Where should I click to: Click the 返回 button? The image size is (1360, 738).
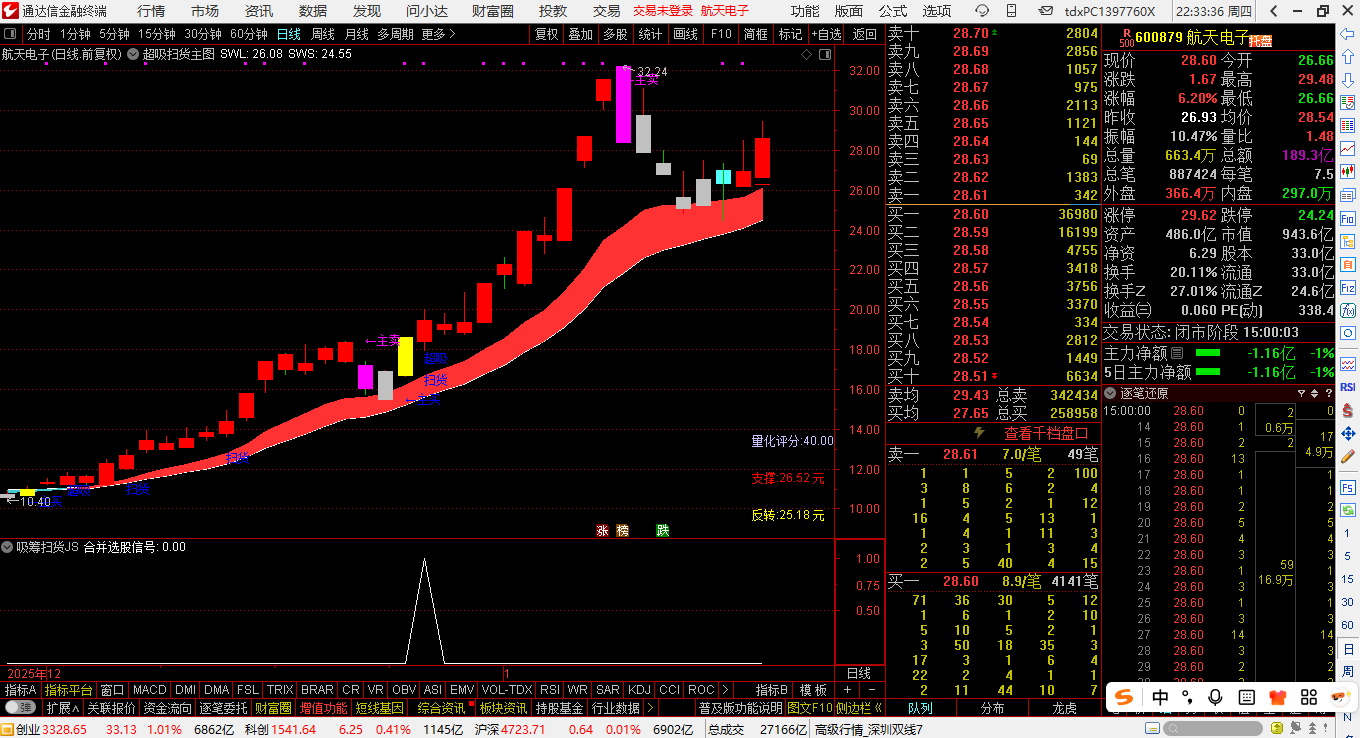point(864,33)
